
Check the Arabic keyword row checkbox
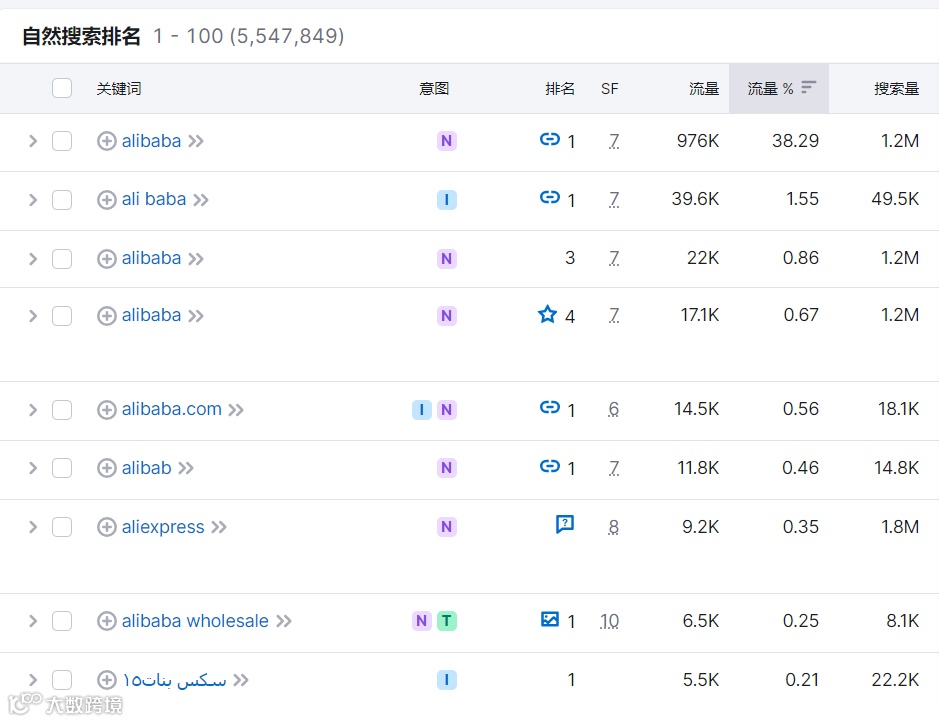(62, 680)
